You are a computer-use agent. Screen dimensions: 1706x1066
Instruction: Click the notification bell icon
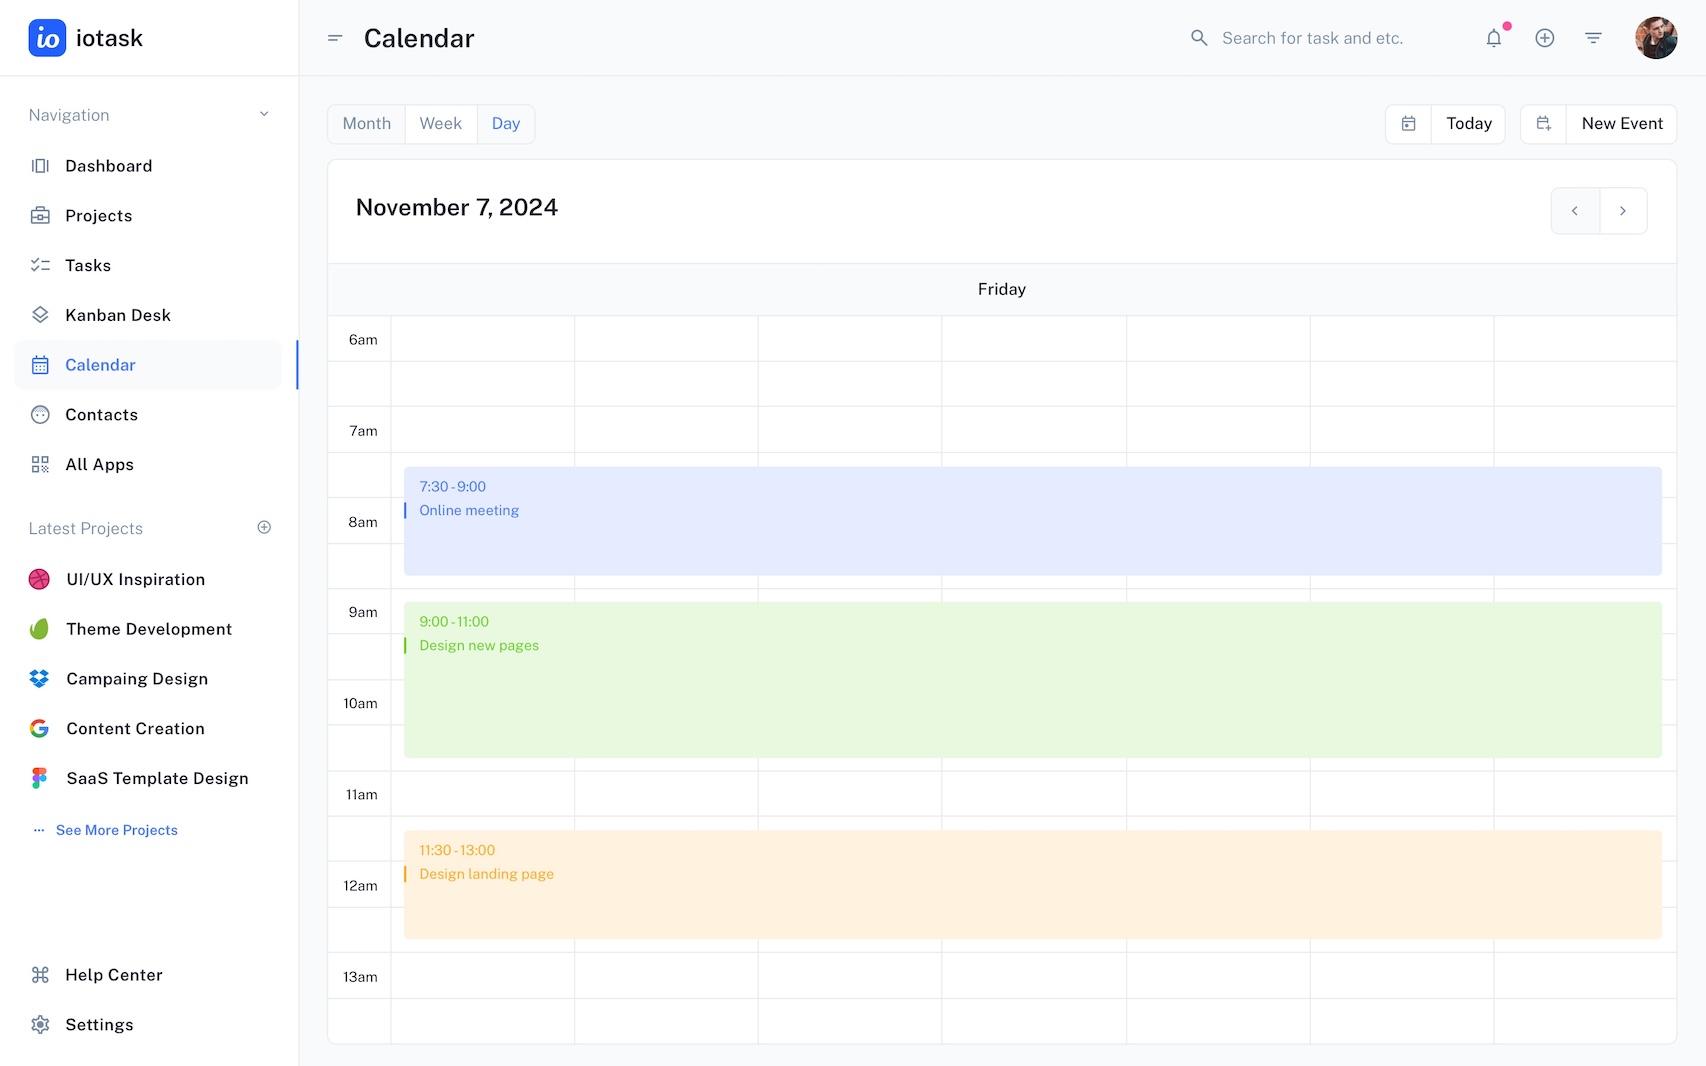(x=1493, y=38)
